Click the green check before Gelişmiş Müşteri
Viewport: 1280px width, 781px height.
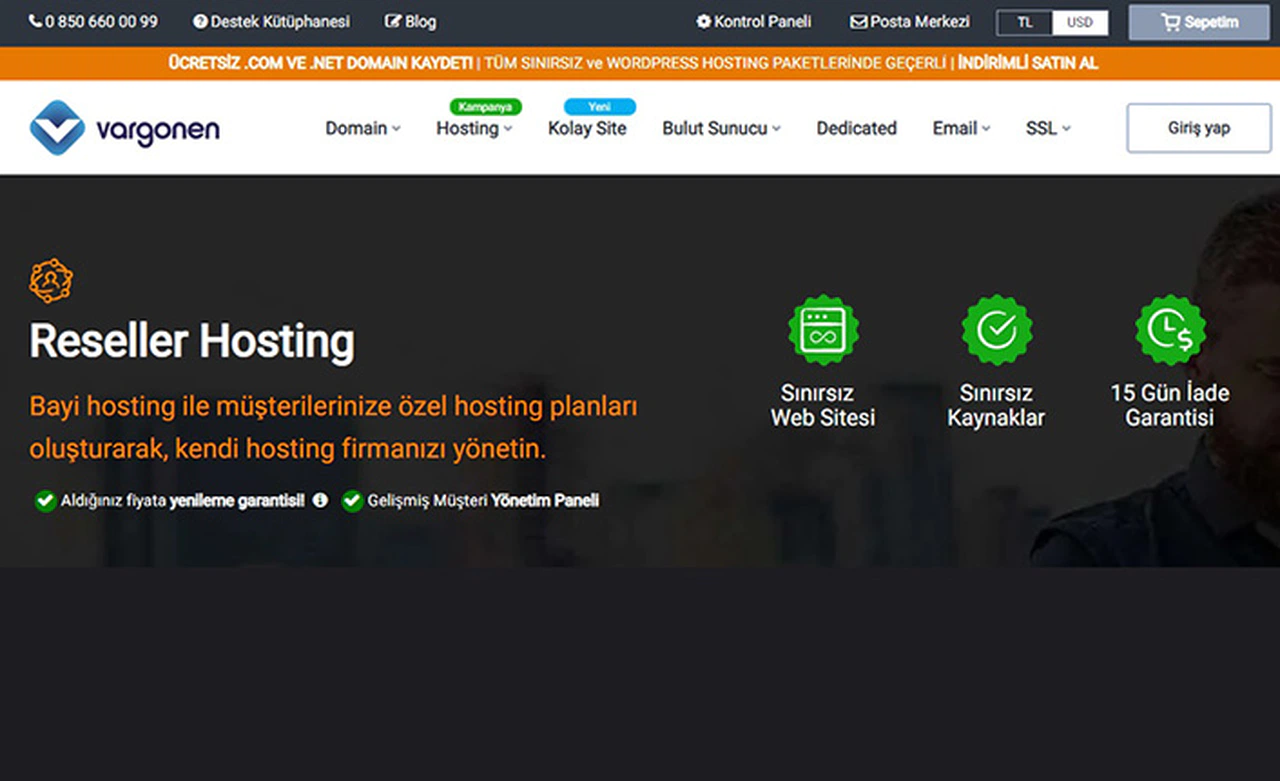pos(352,501)
